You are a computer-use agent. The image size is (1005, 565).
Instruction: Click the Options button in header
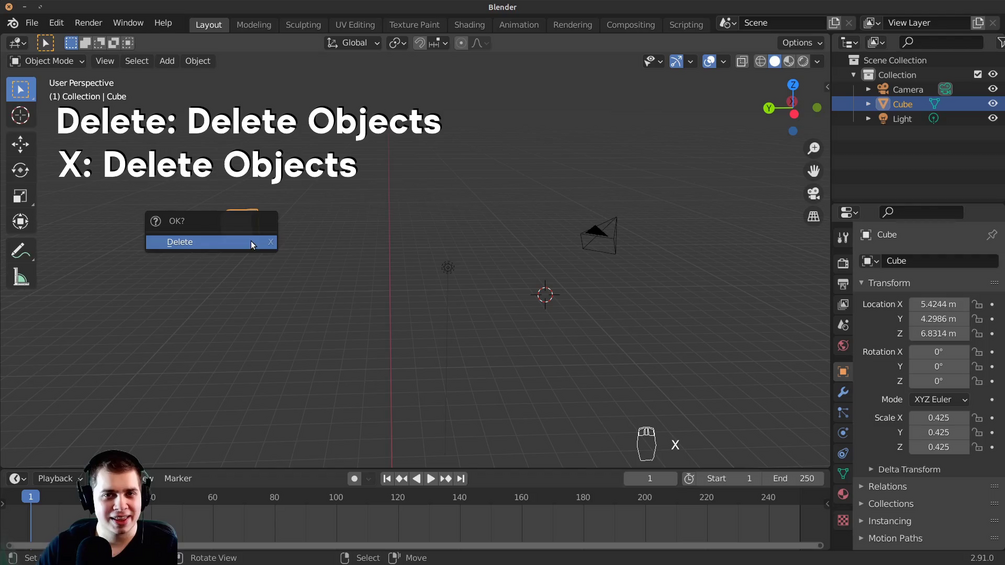[x=802, y=43]
